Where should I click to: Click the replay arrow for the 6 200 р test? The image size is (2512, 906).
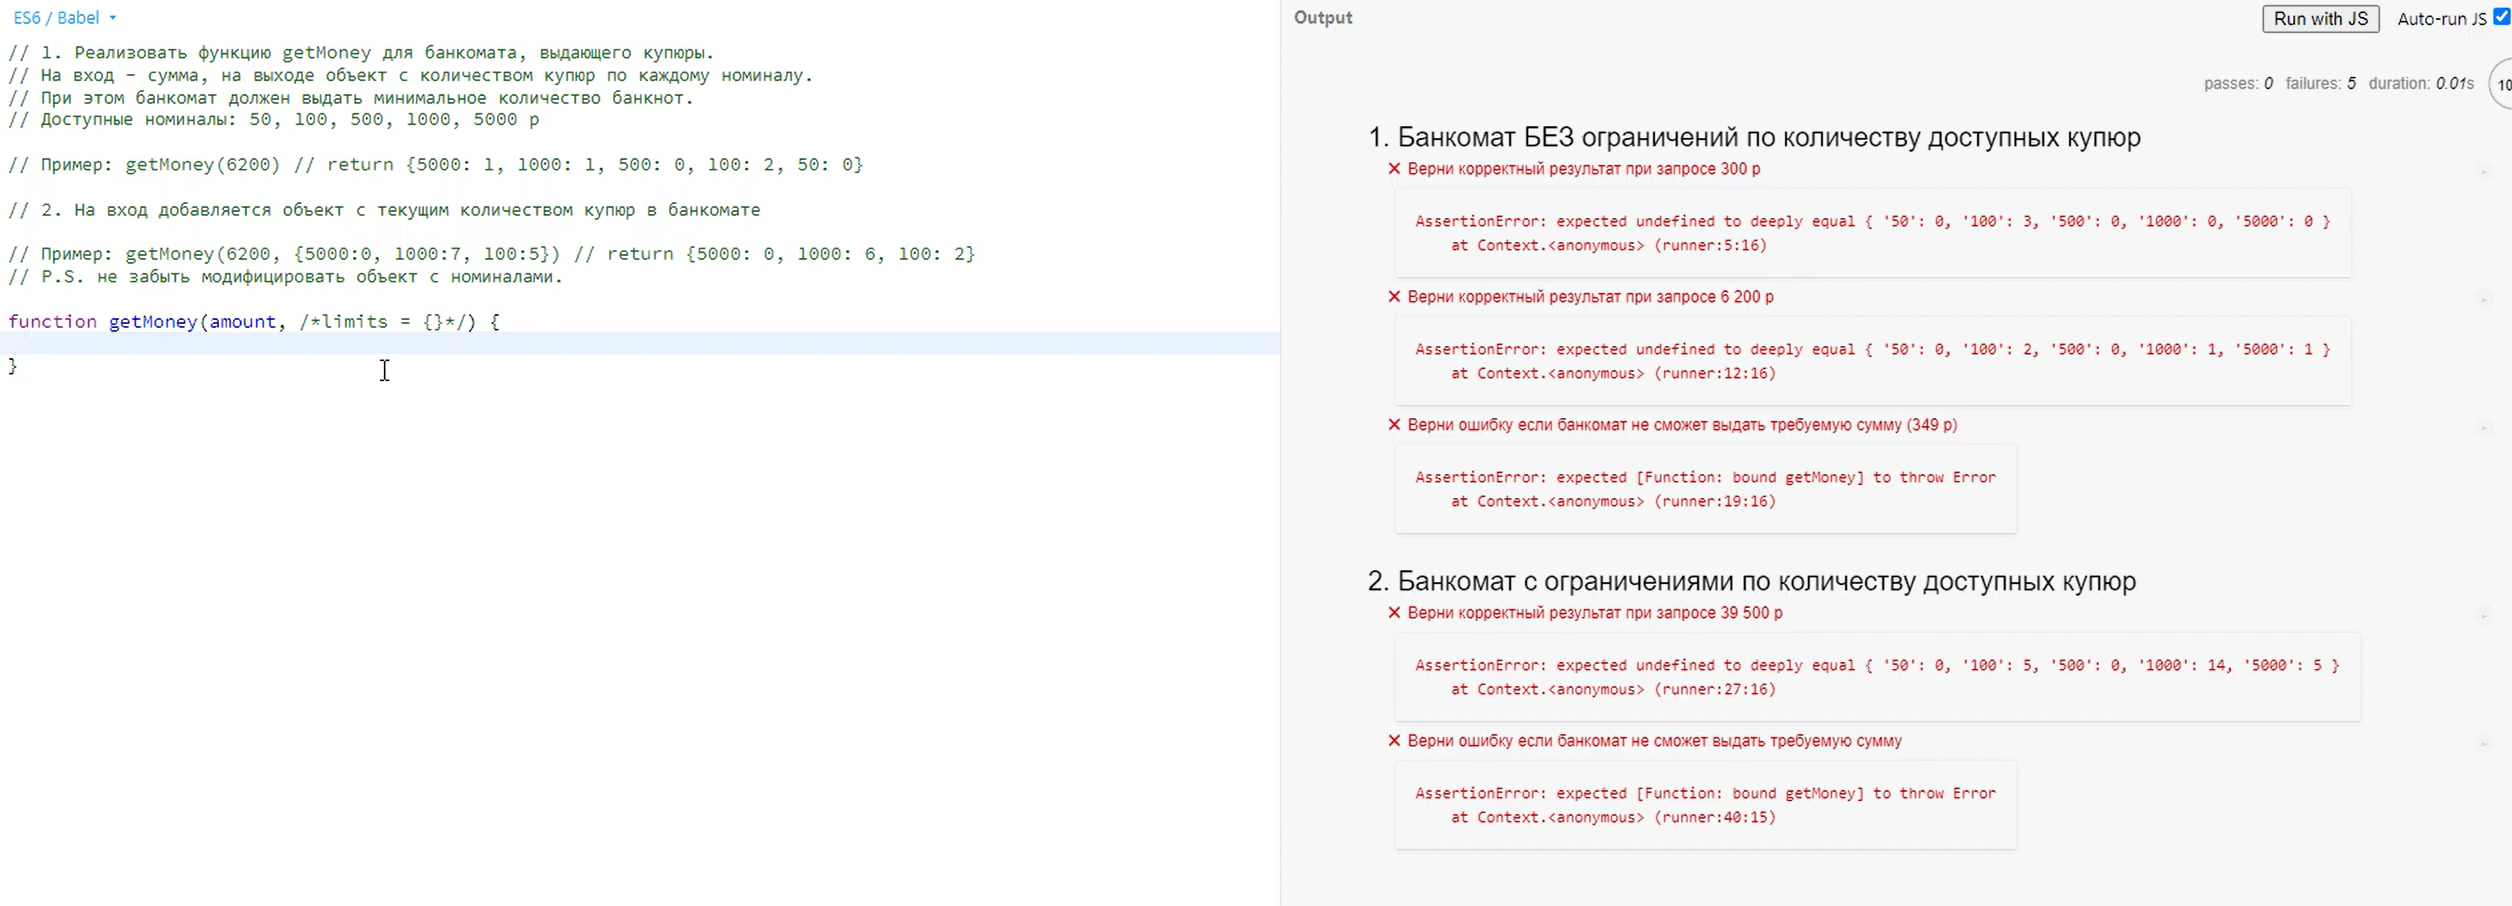[2484, 300]
